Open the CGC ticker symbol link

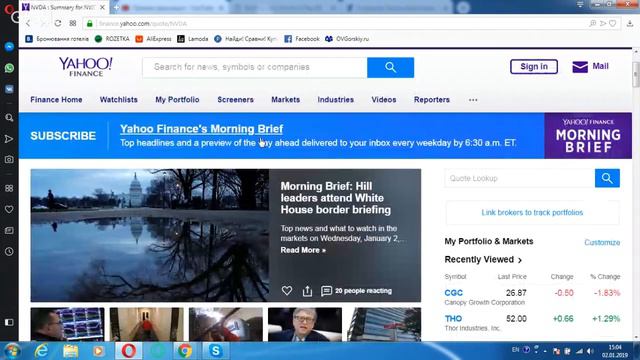tap(453, 293)
